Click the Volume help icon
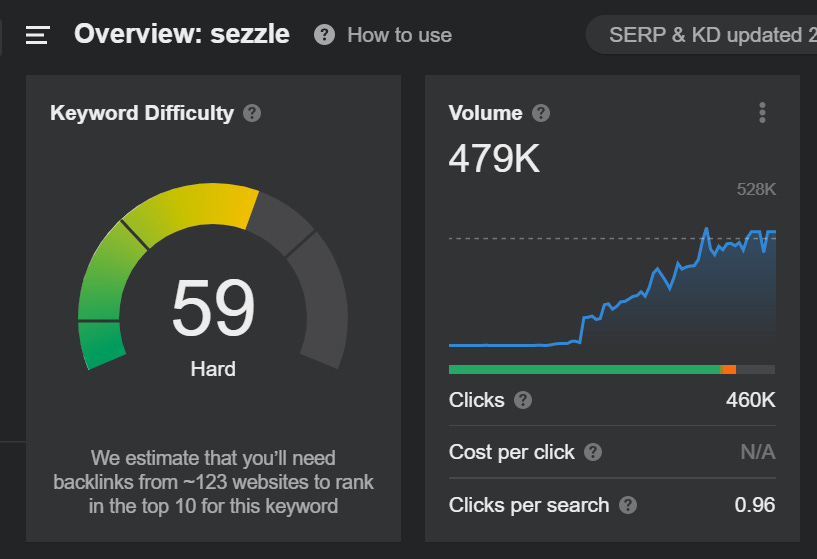817x559 pixels. [541, 113]
